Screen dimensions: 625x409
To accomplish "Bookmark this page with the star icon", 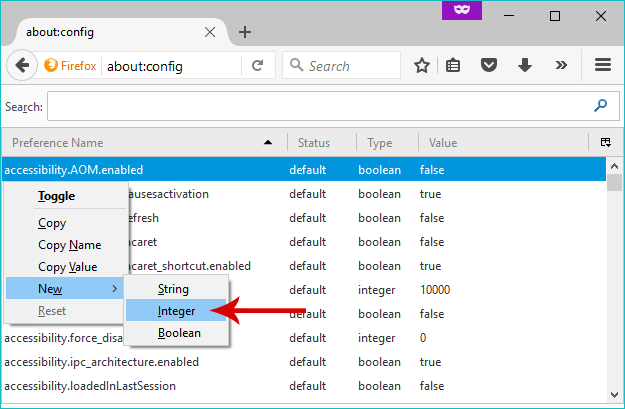I will pos(422,66).
